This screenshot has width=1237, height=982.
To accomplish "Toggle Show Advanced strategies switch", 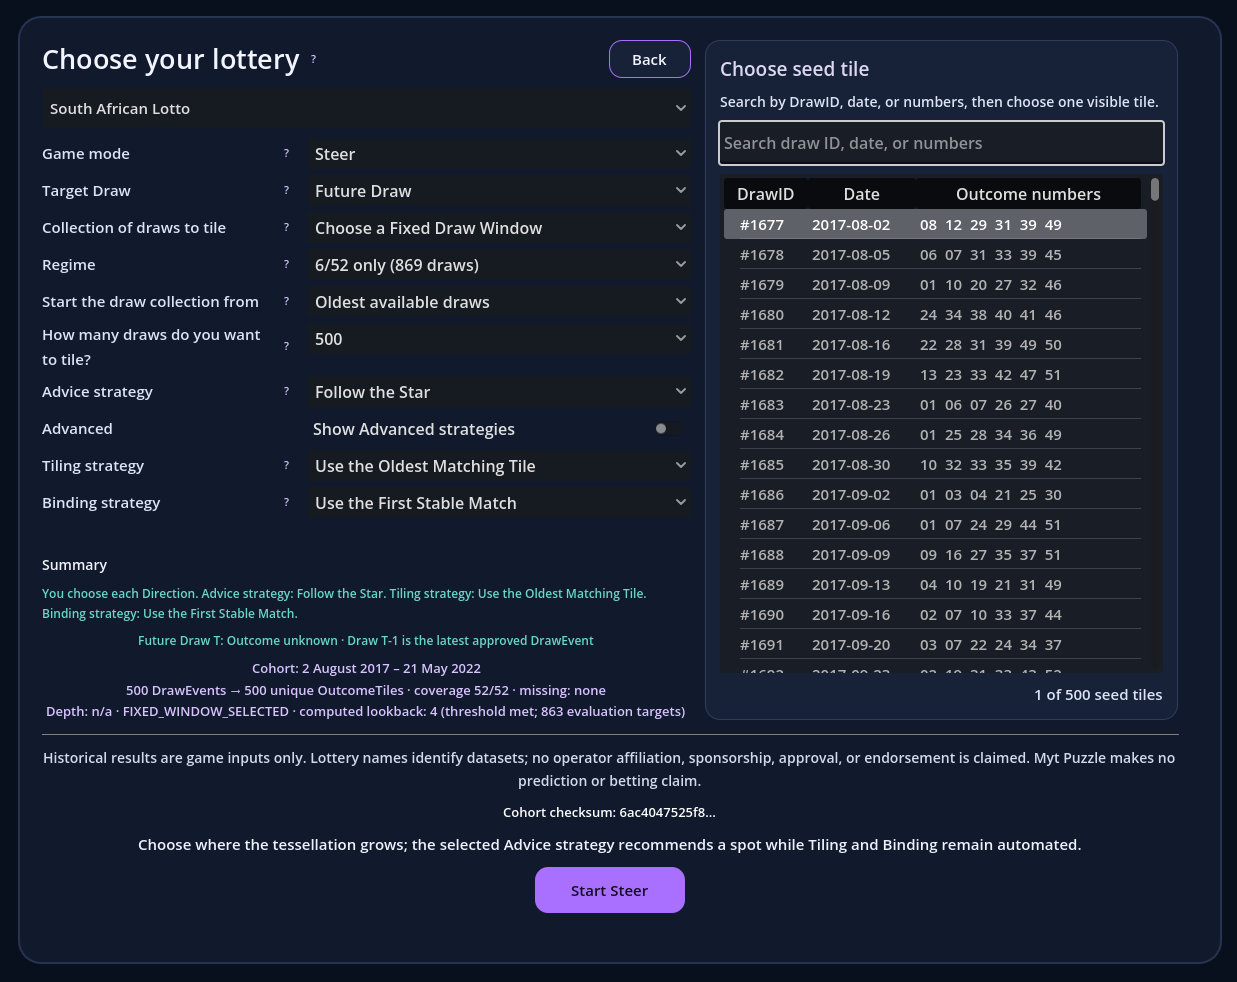I will pos(667,429).
